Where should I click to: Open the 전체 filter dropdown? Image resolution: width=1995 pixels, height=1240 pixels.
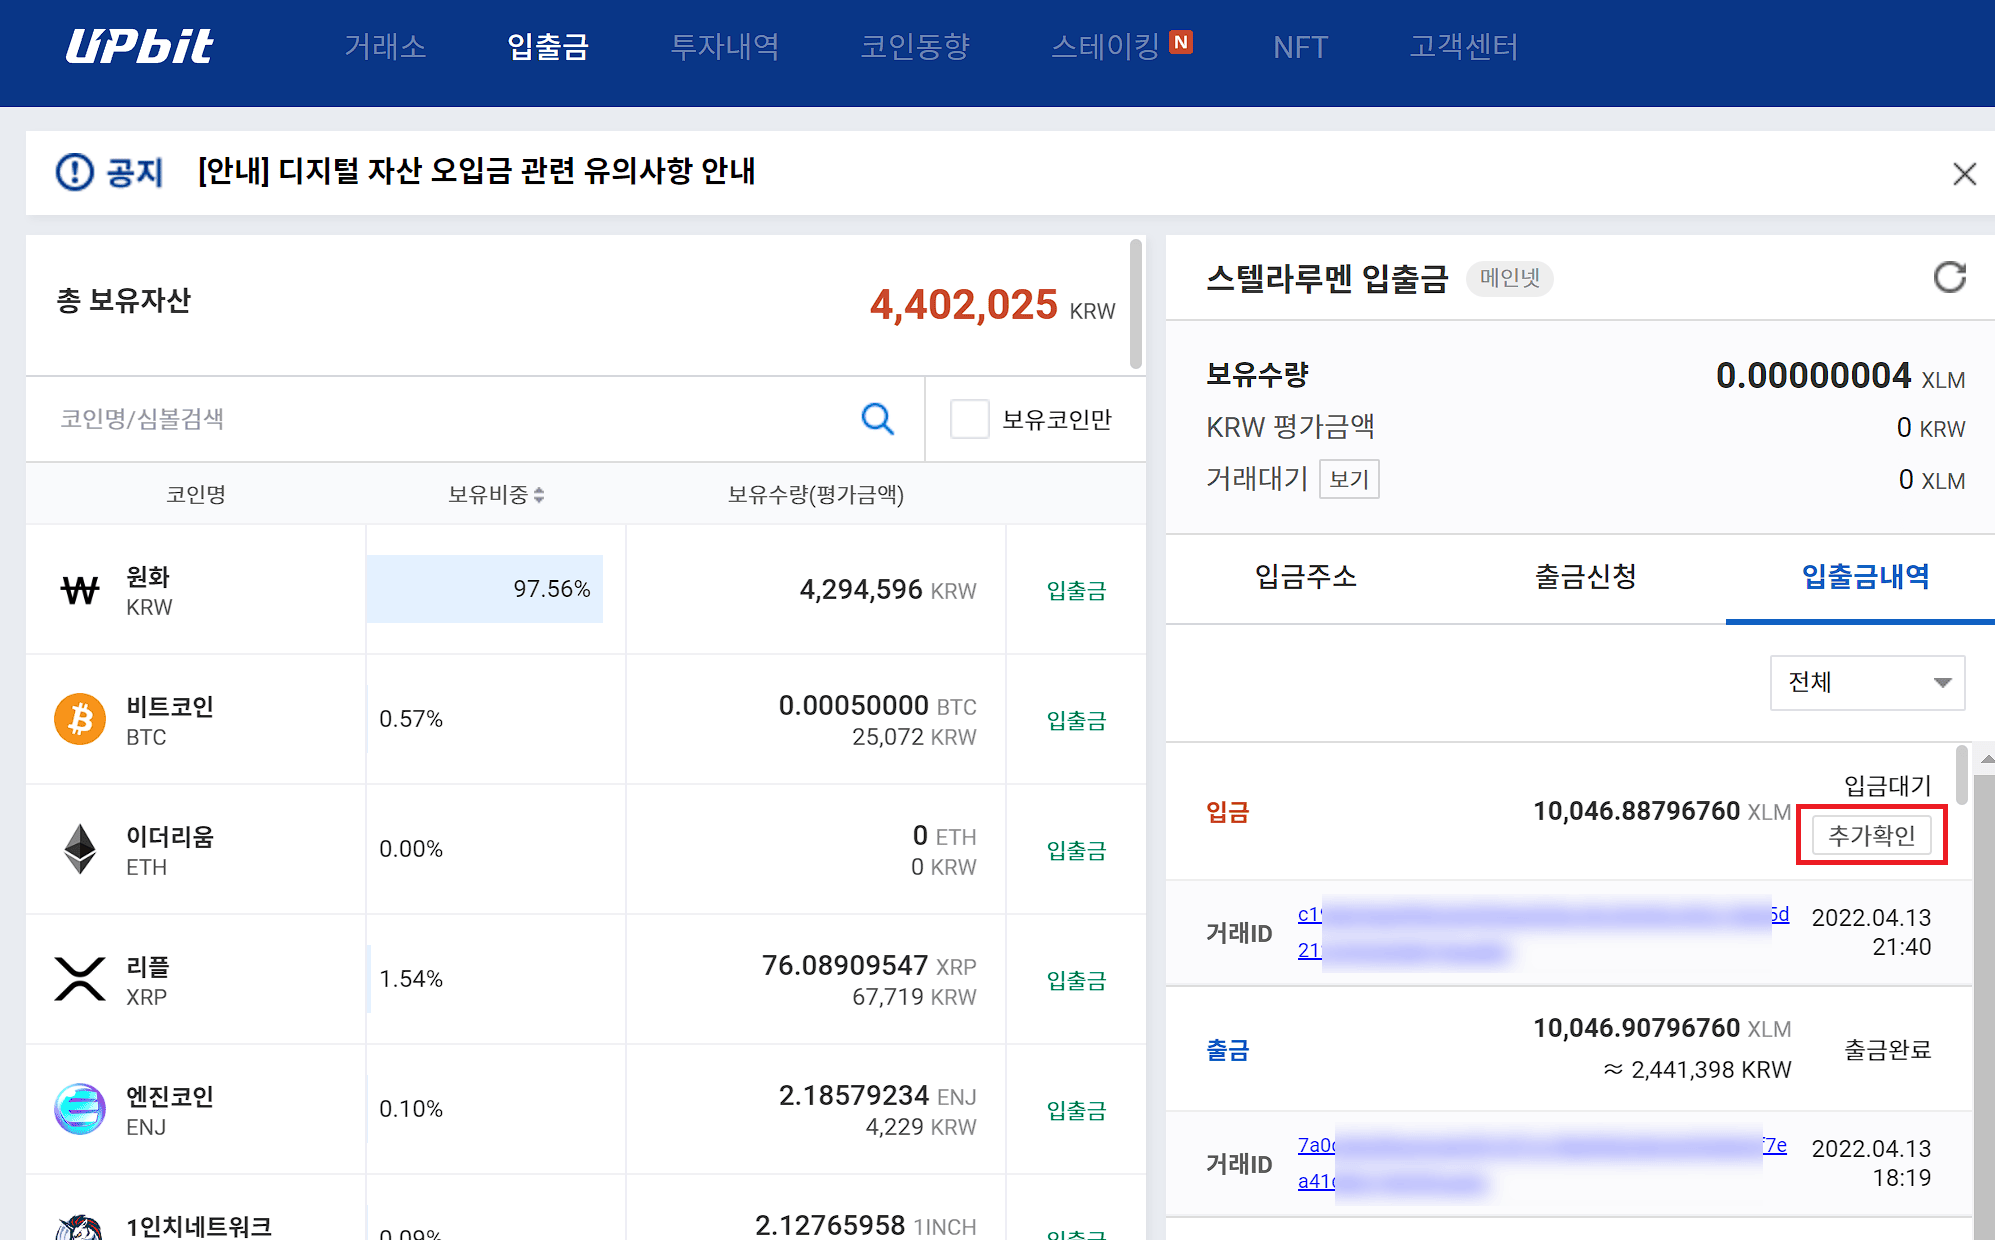pos(1866,682)
